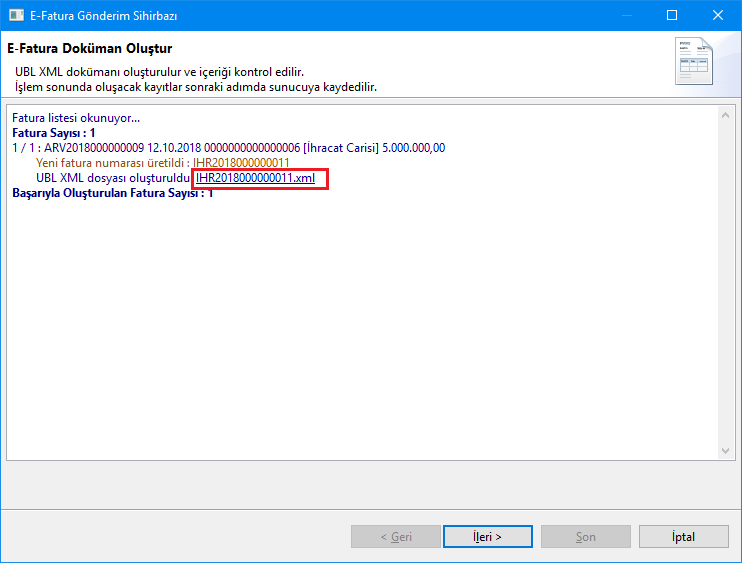Minimize the E-Fatura wizard window
The width and height of the screenshot is (742, 563).
tap(626, 16)
